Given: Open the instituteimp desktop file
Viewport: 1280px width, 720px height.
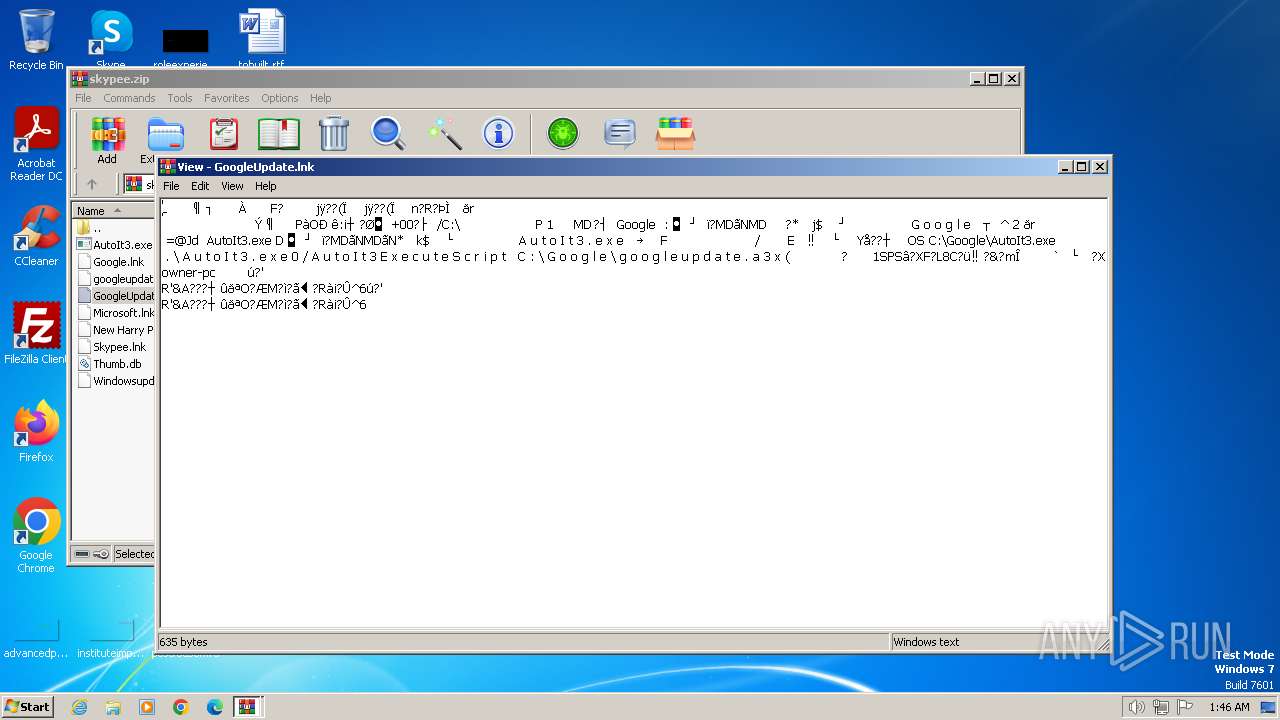Looking at the screenshot, I should (110, 638).
